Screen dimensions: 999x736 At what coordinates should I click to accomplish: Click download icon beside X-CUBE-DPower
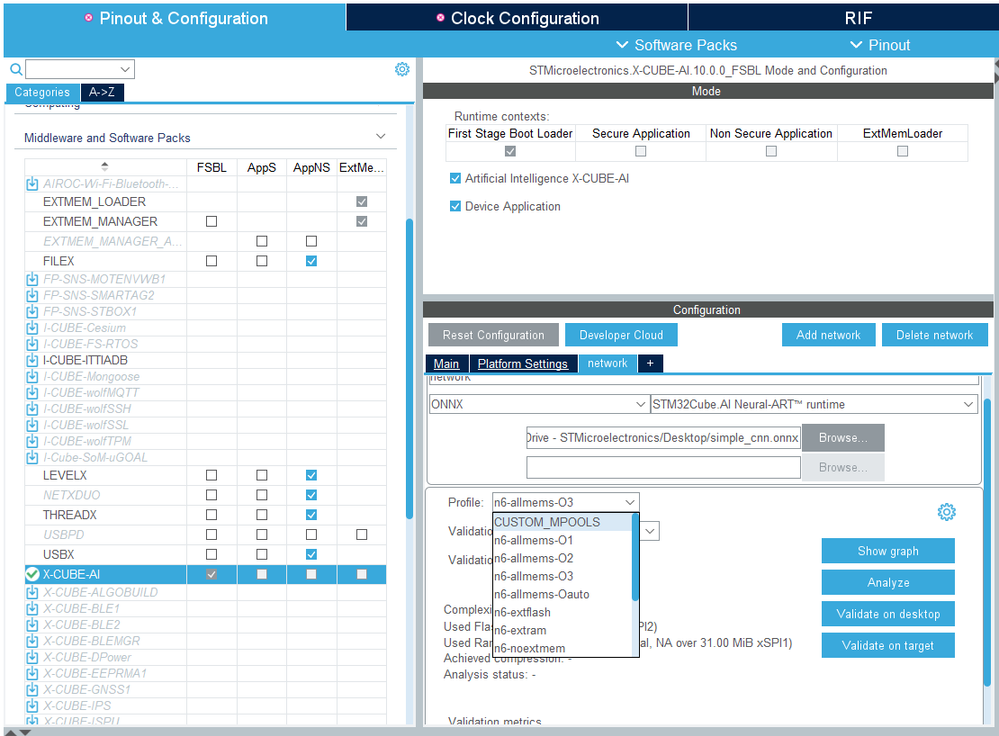pyautogui.click(x=32, y=657)
